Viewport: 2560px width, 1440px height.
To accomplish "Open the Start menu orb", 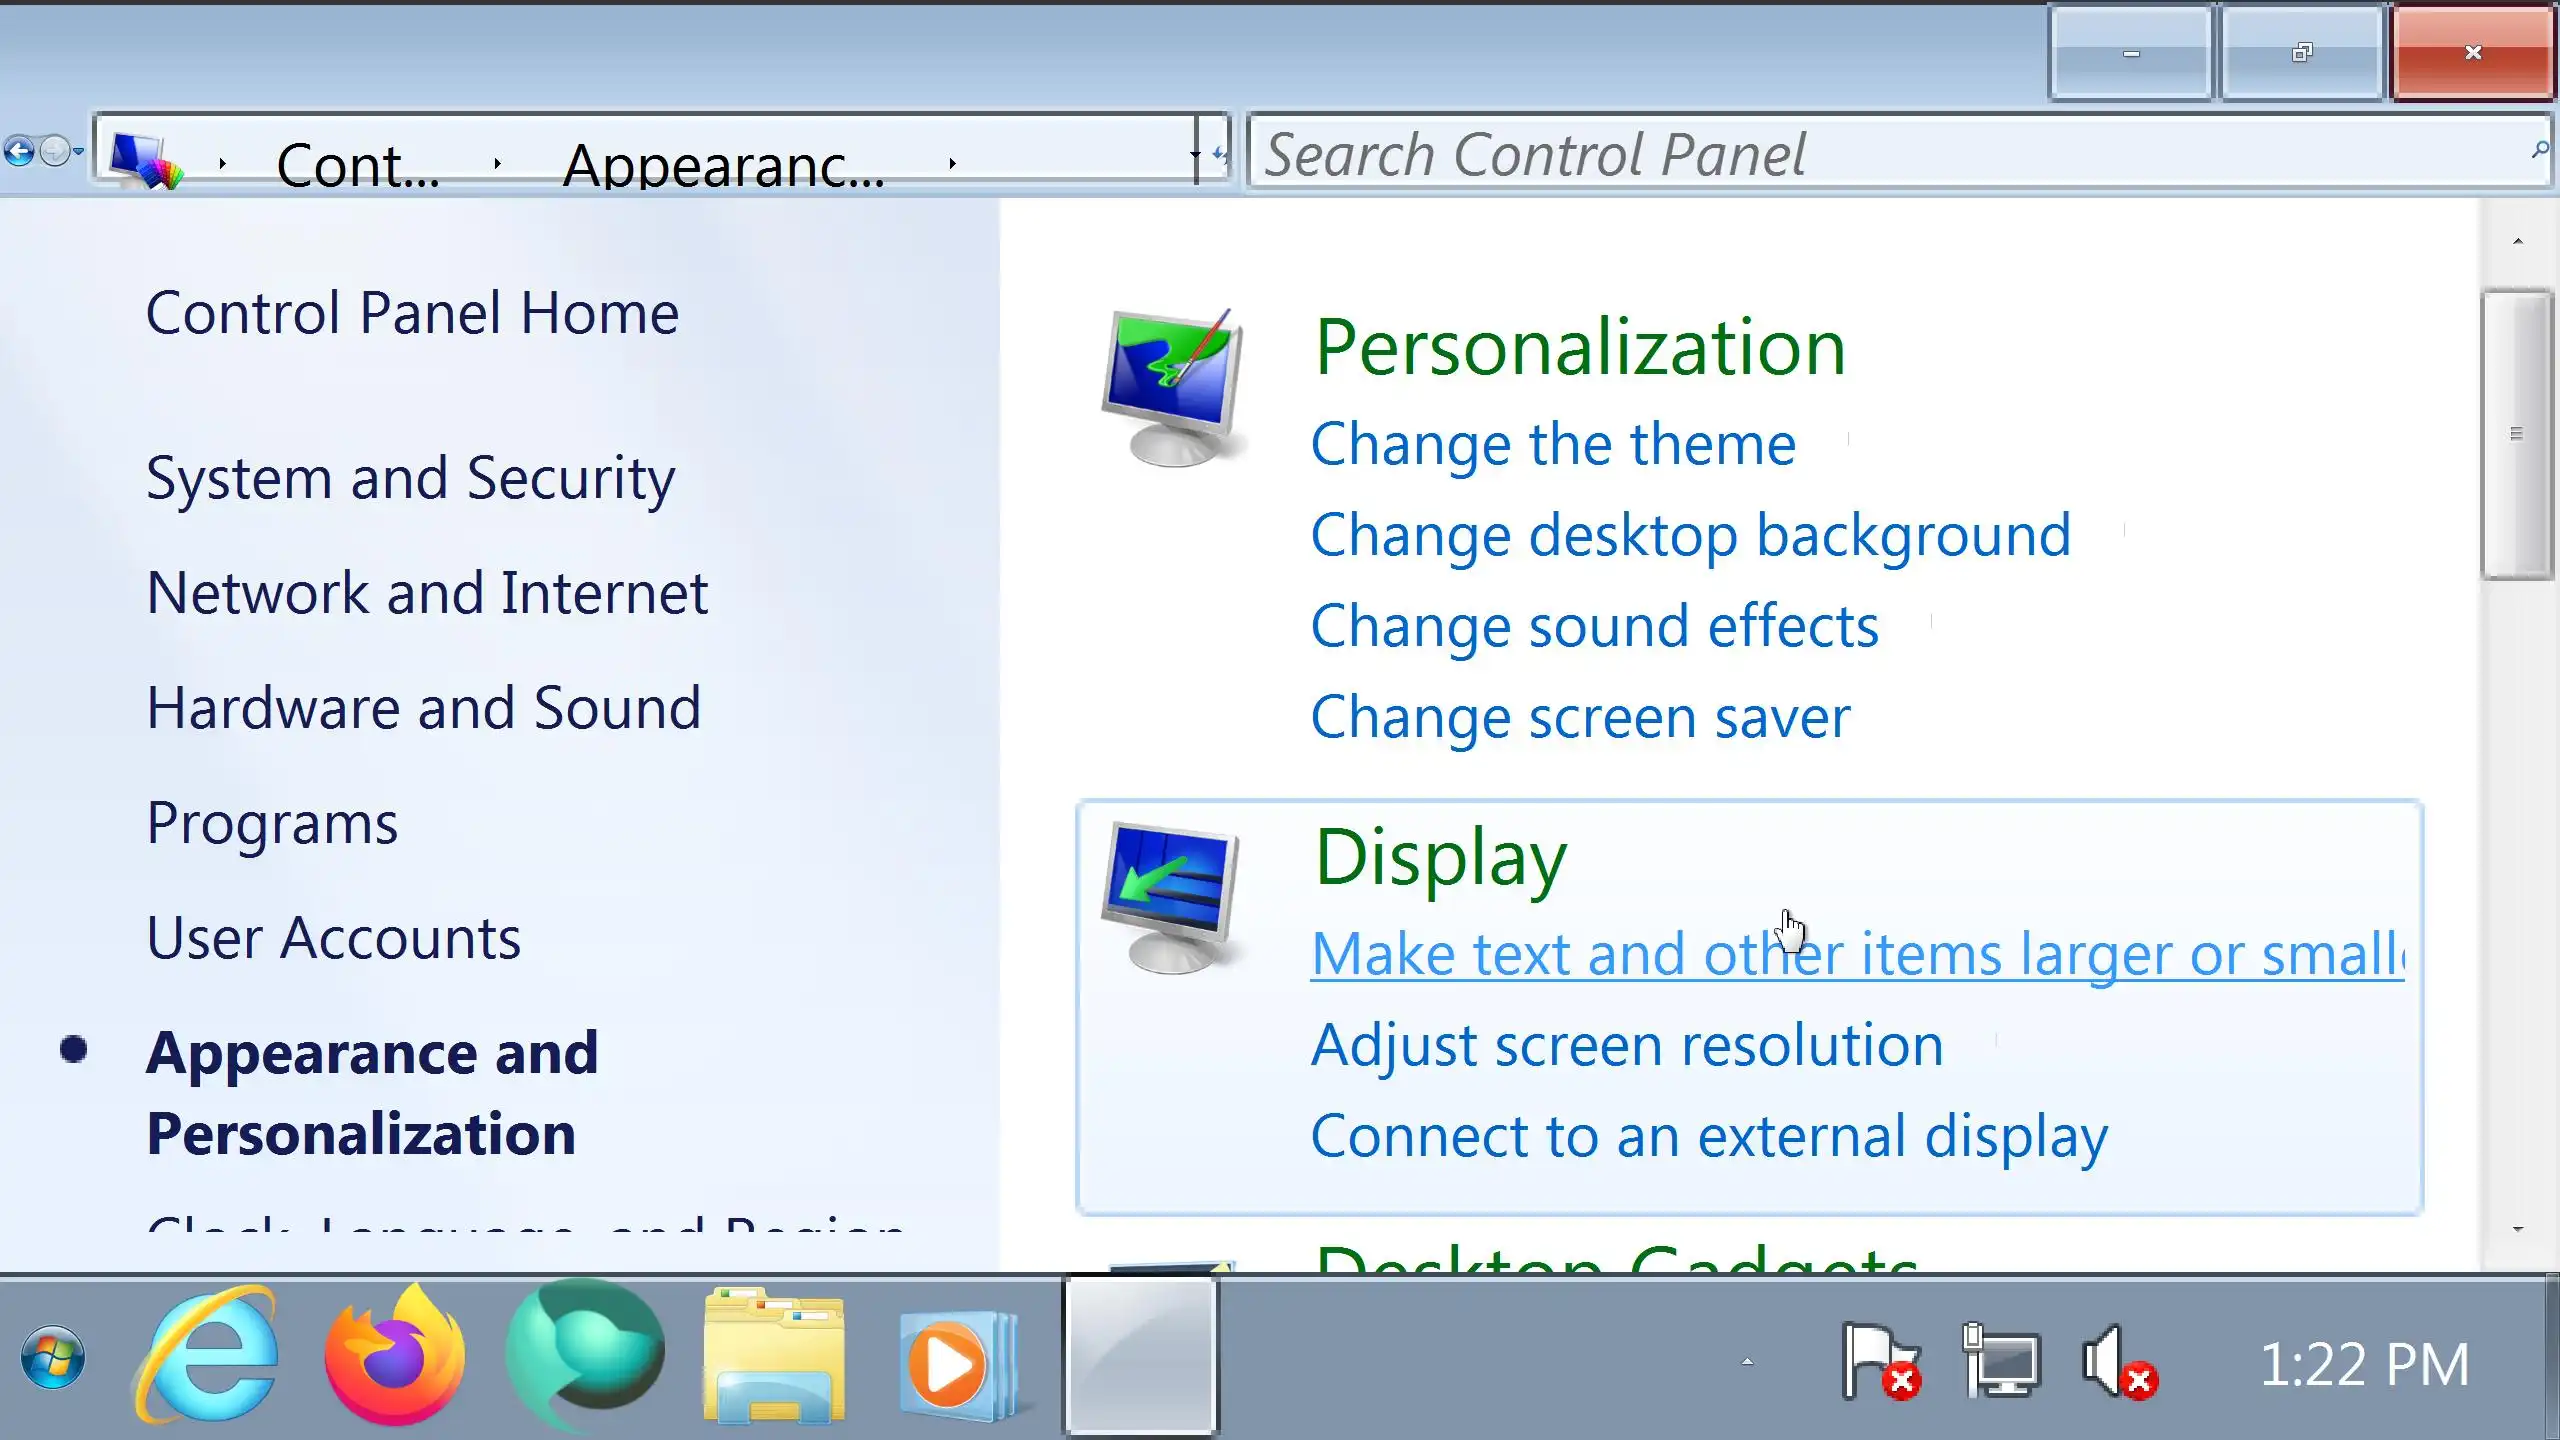I will tap(52, 1358).
